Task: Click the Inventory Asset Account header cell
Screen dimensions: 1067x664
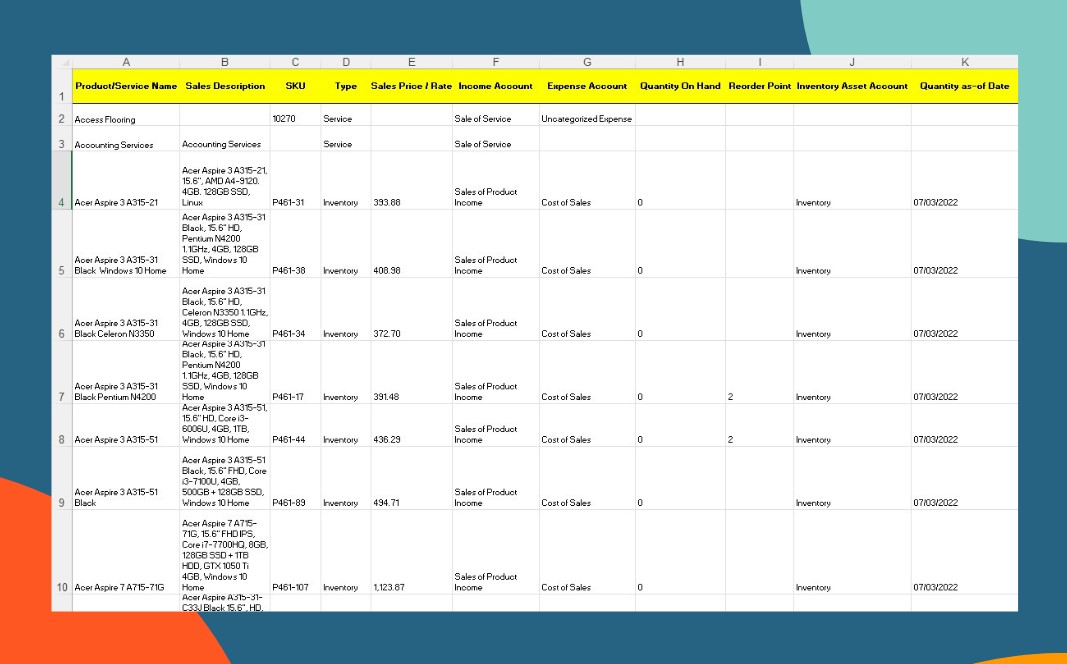Action: 852,86
